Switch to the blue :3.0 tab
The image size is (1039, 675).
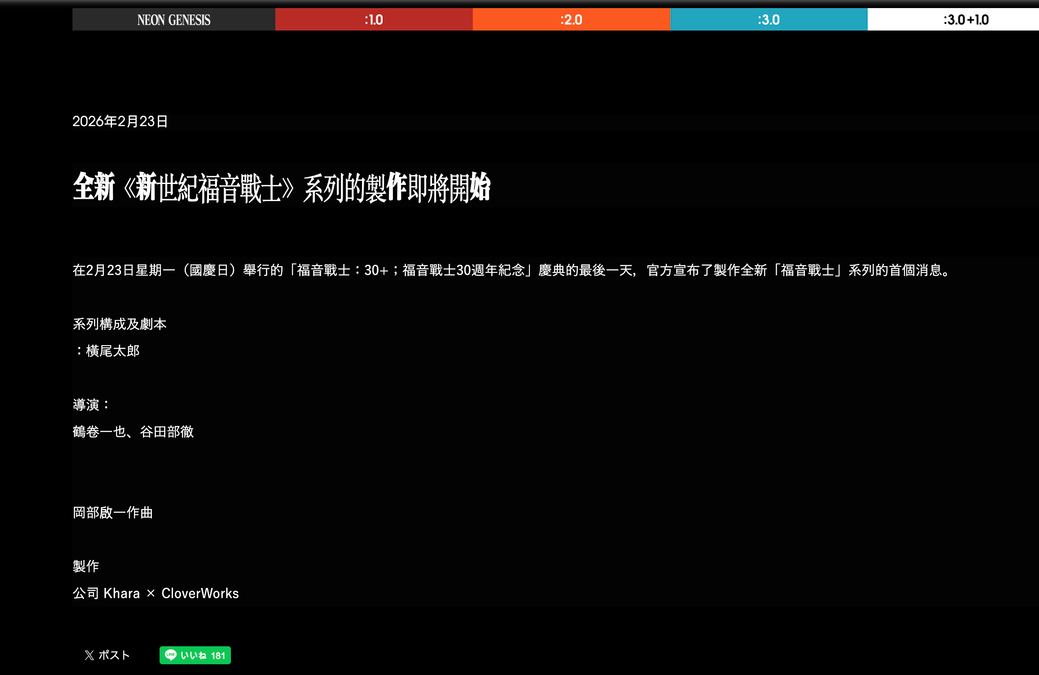(769, 19)
